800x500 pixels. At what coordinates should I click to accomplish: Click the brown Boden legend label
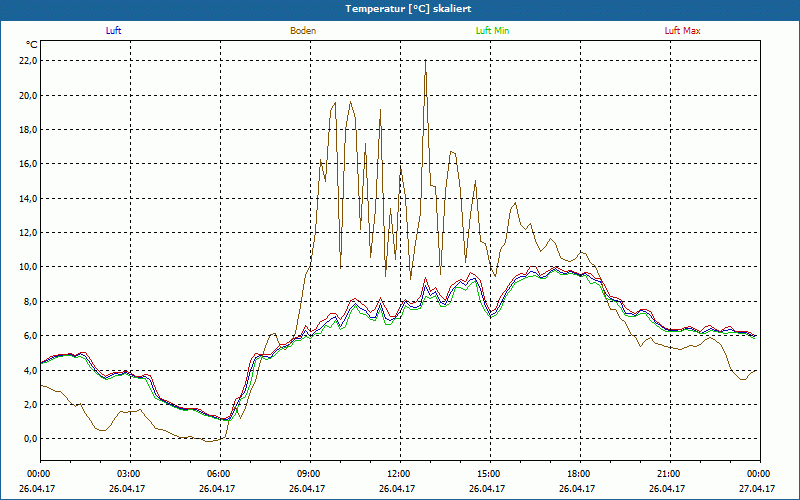pyautogui.click(x=303, y=31)
